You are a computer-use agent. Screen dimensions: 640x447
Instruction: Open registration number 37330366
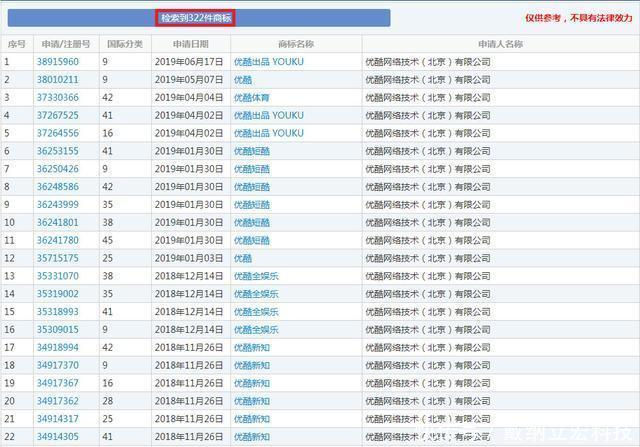pos(58,98)
